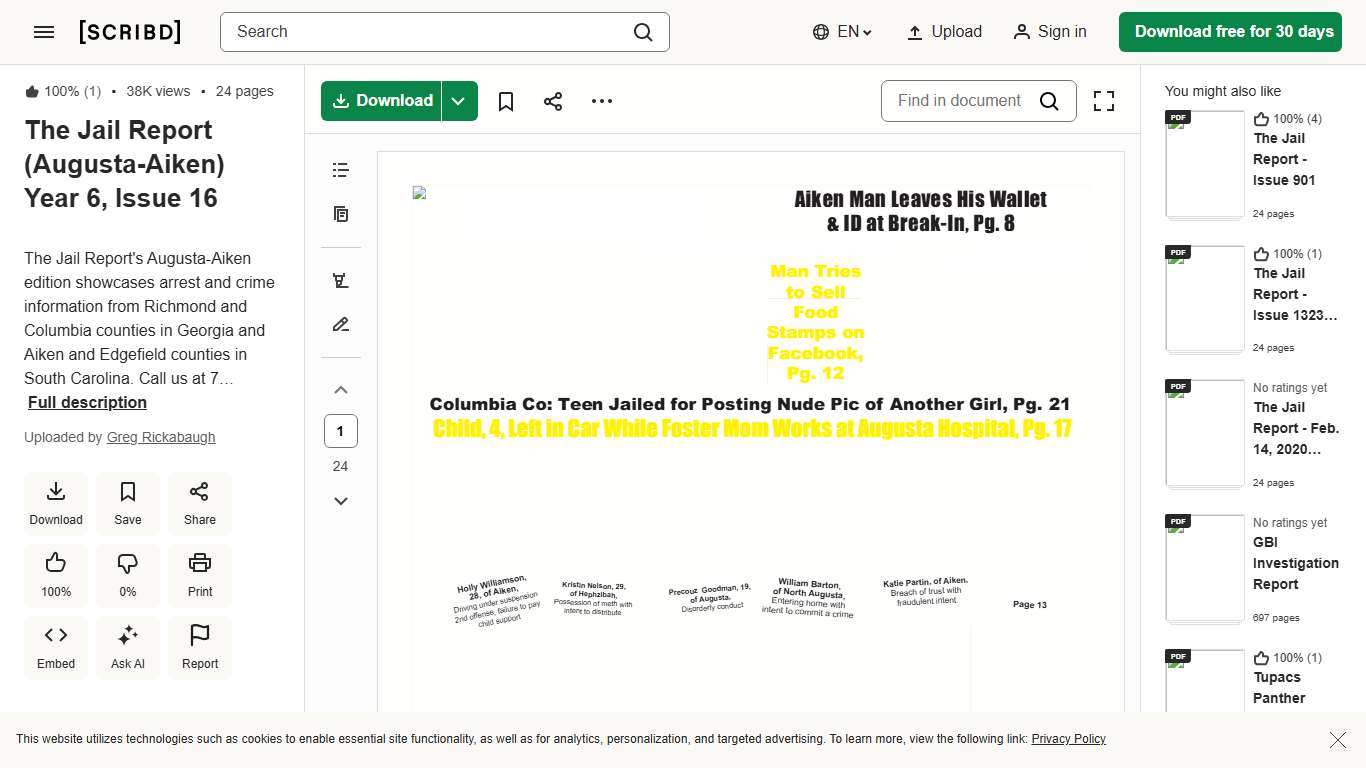Click Download free for 30 days
This screenshot has width=1366, height=768.
tap(1230, 31)
